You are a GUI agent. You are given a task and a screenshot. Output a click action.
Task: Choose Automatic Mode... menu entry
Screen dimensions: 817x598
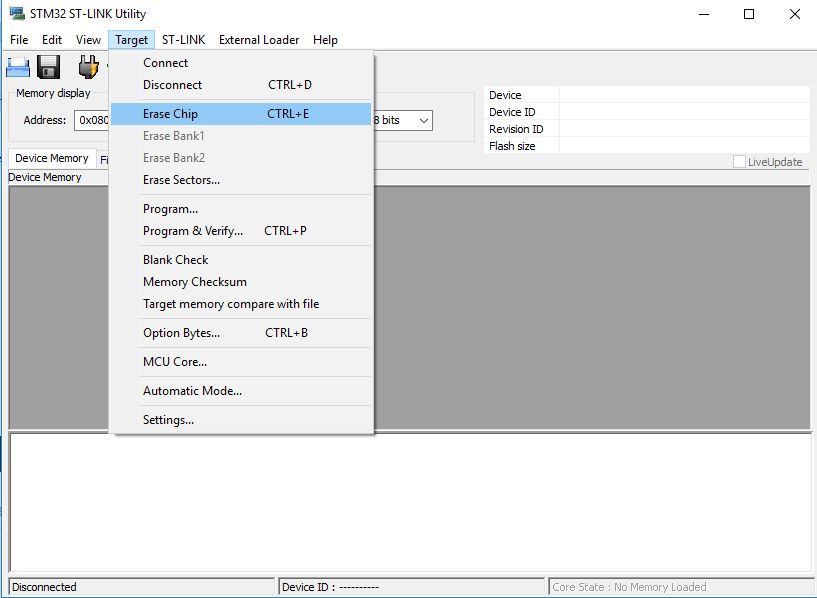click(x=241, y=391)
